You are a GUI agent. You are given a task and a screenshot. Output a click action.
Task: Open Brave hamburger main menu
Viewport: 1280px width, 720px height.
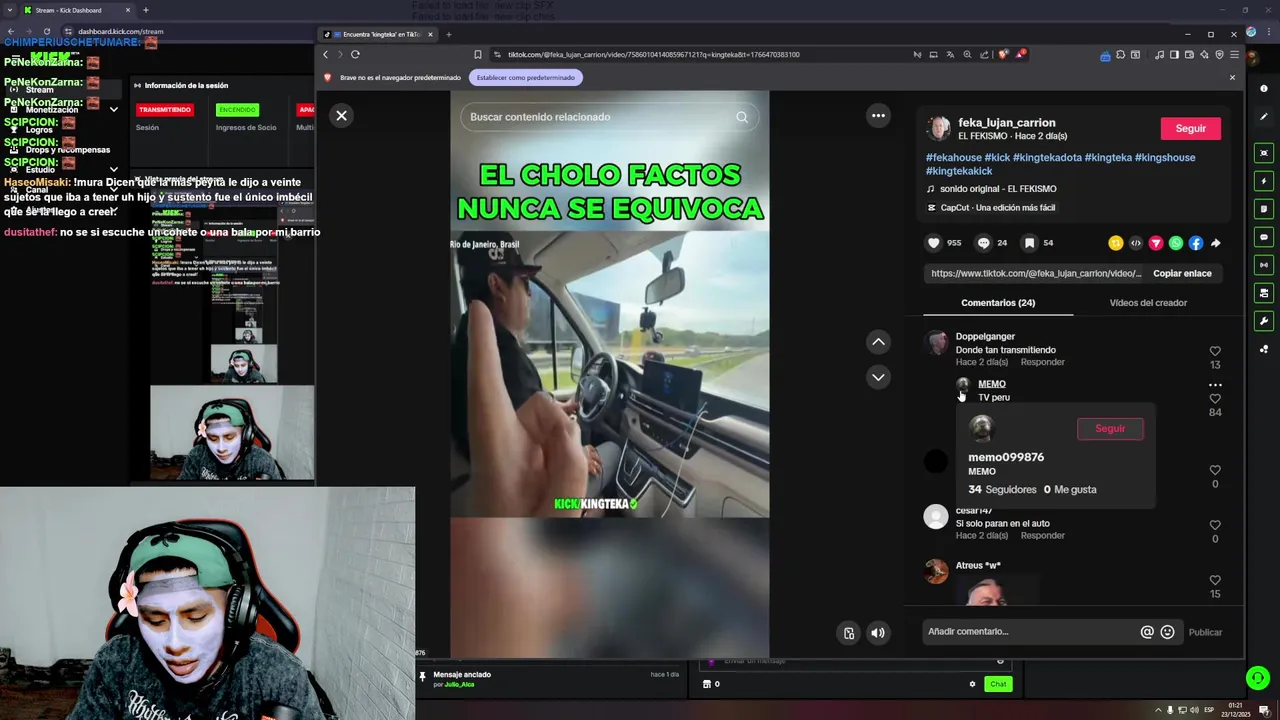(1234, 54)
